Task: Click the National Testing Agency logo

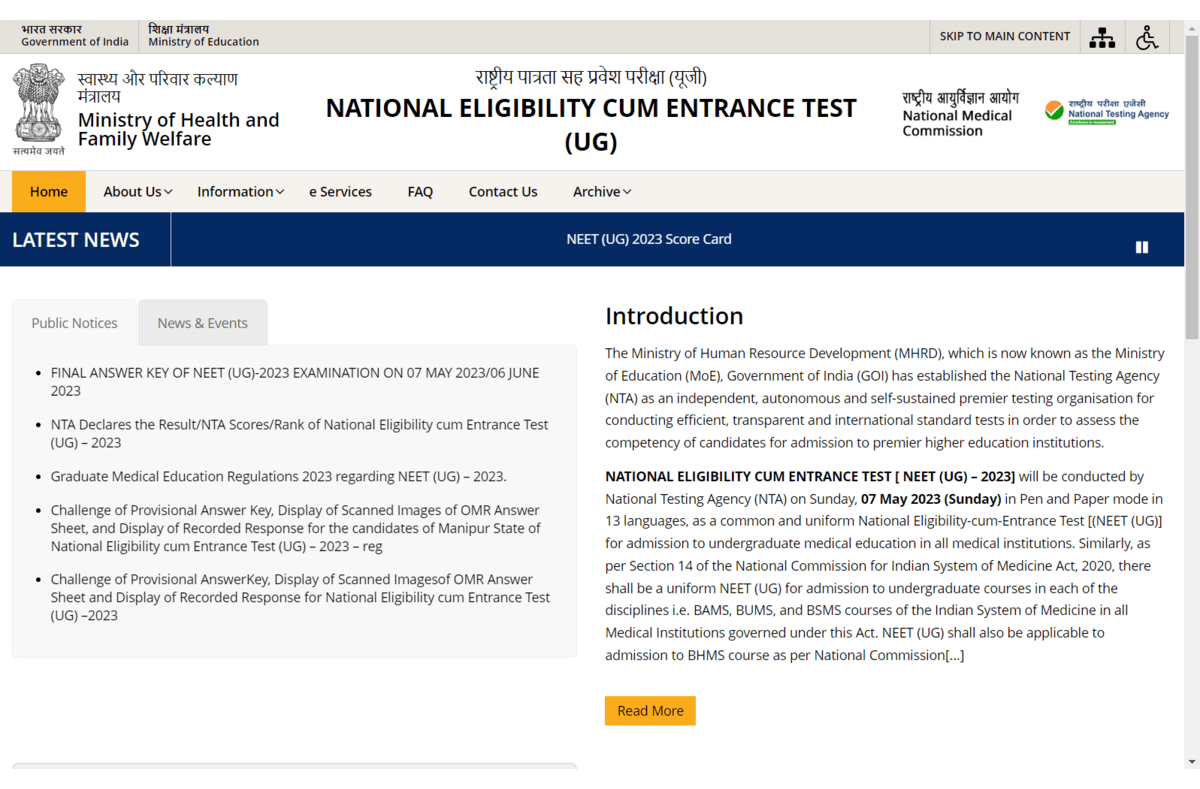Action: [x=1107, y=111]
